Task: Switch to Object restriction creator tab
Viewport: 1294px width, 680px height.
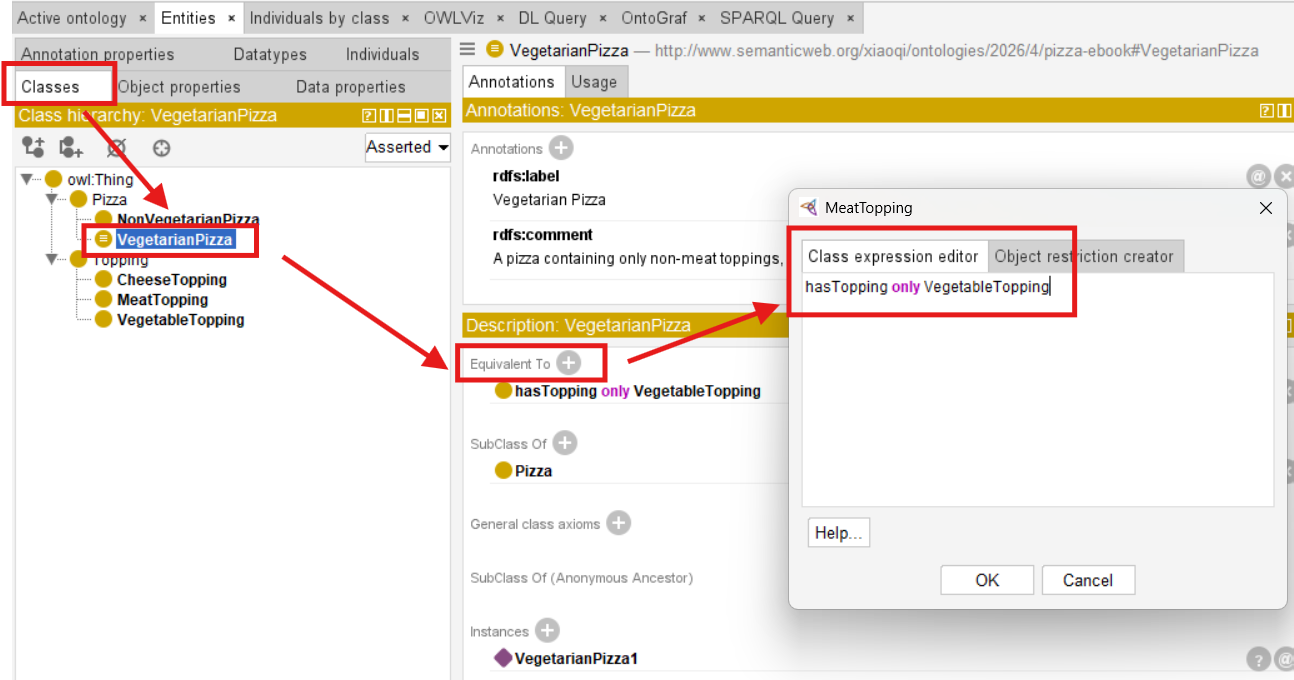Action: [x=1084, y=256]
